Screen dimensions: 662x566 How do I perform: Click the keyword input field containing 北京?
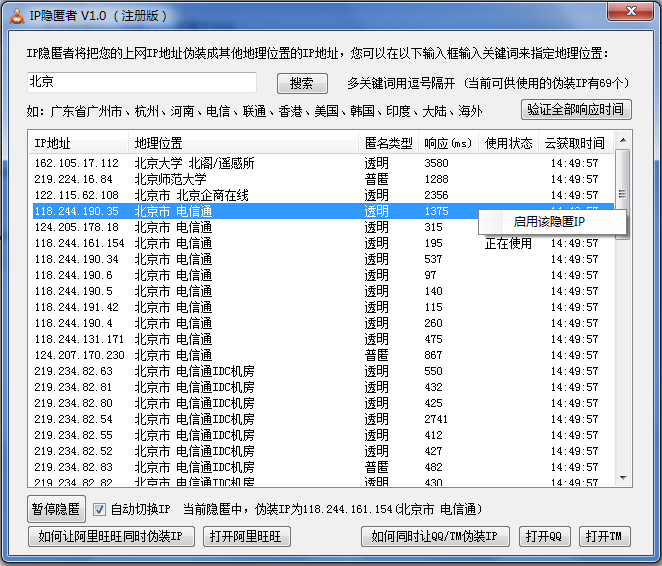click(x=142, y=82)
